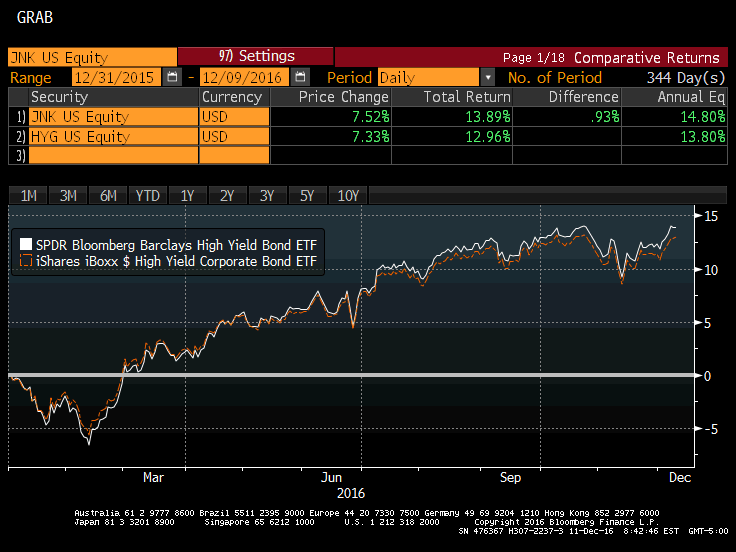
Task: Open the 97) Settings menu
Action: click(256, 56)
